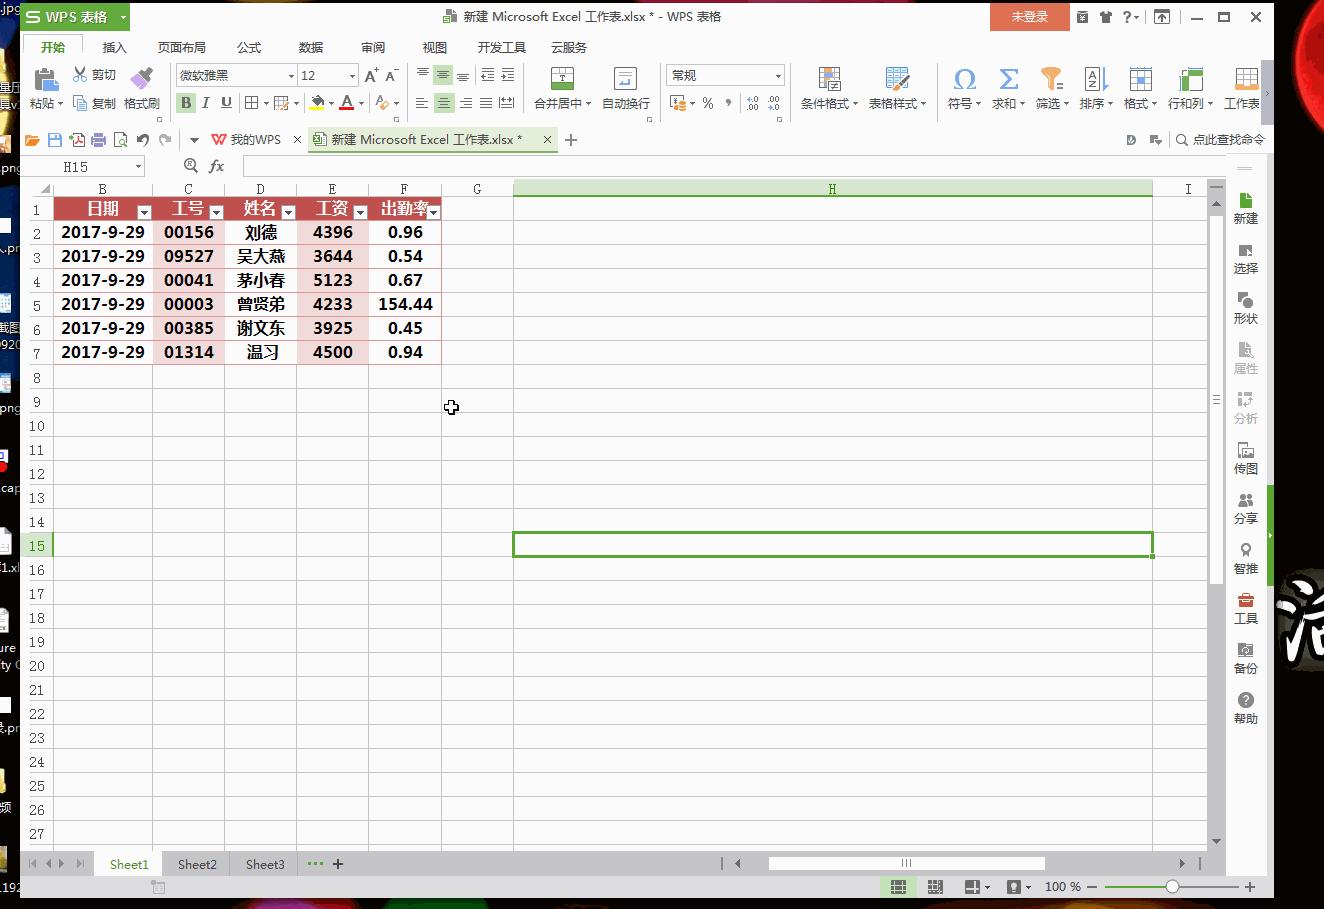Click the Conditional Formatting (条件格式) icon
The image size is (1324, 909).
(x=829, y=79)
